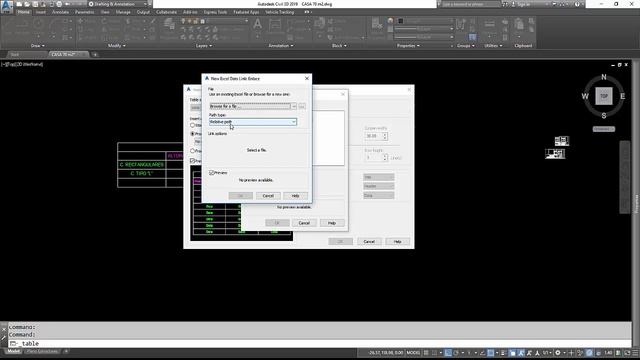640x360 pixels.
Task: Switch to the Insert ribbon tab
Action: click(40, 12)
